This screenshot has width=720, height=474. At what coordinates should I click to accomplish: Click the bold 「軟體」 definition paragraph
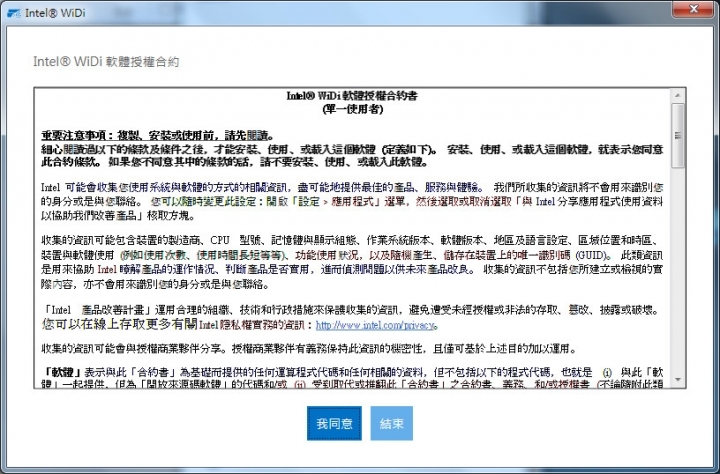(x=352, y=378)
